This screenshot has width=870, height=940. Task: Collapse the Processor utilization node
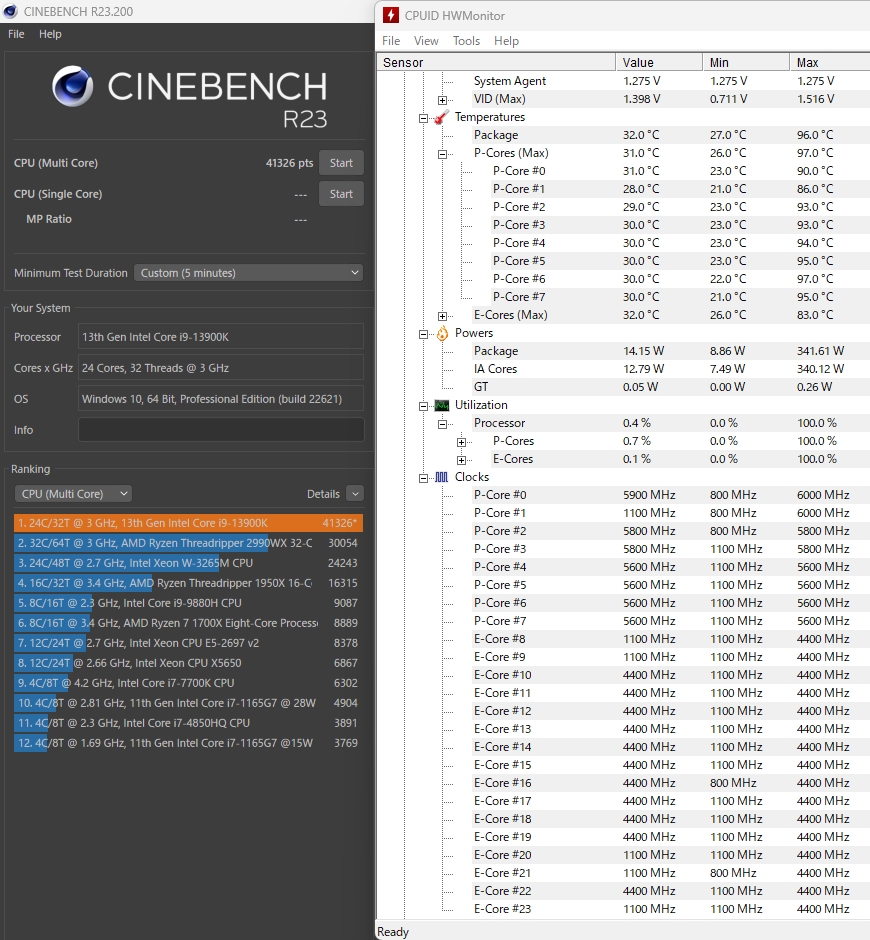pos(442,424)
